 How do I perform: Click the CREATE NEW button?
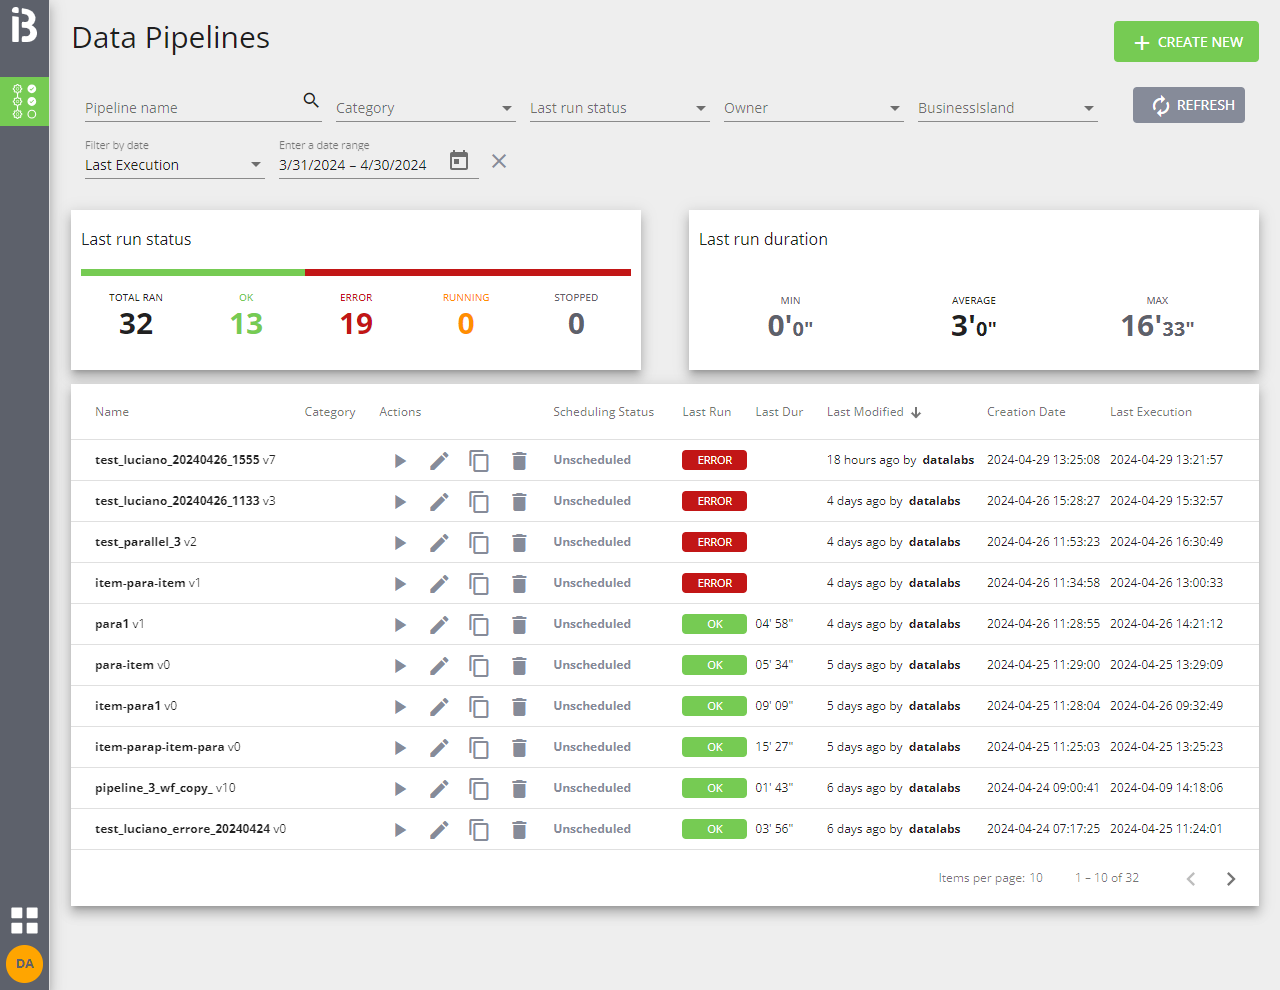[1186, 41]
